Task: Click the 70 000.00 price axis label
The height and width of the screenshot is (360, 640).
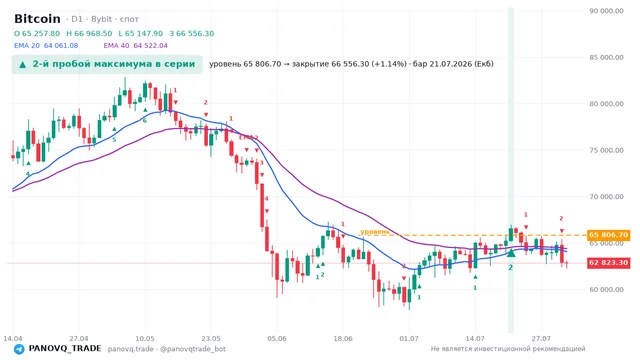Action: pyautogui.click(x=606, y=197)
